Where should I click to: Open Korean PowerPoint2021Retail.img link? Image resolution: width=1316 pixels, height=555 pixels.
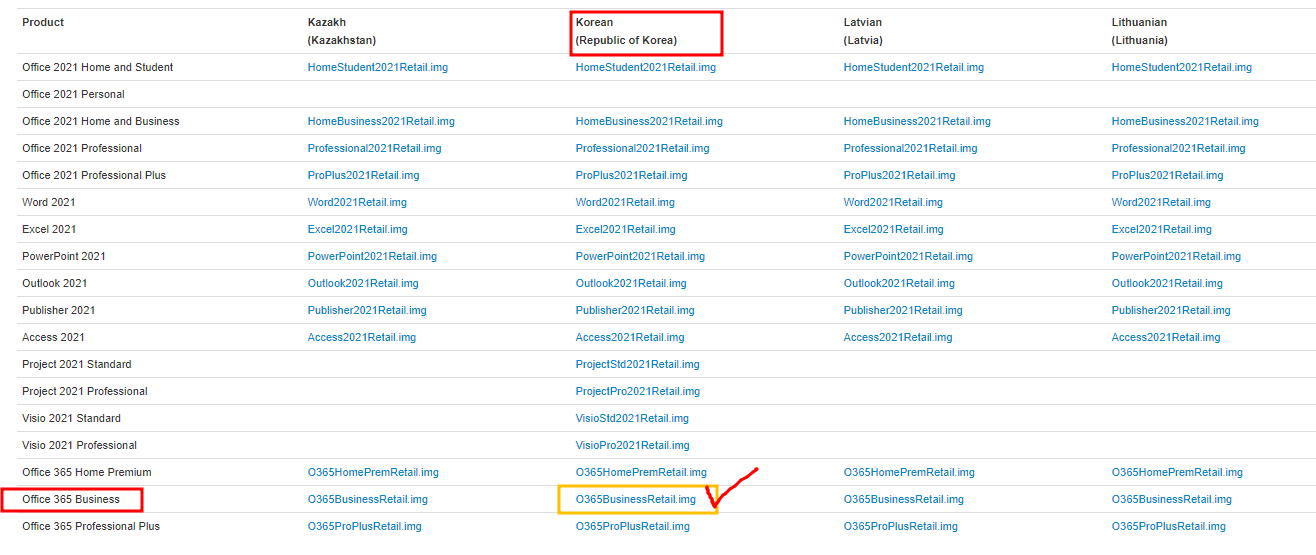(640, 256)
